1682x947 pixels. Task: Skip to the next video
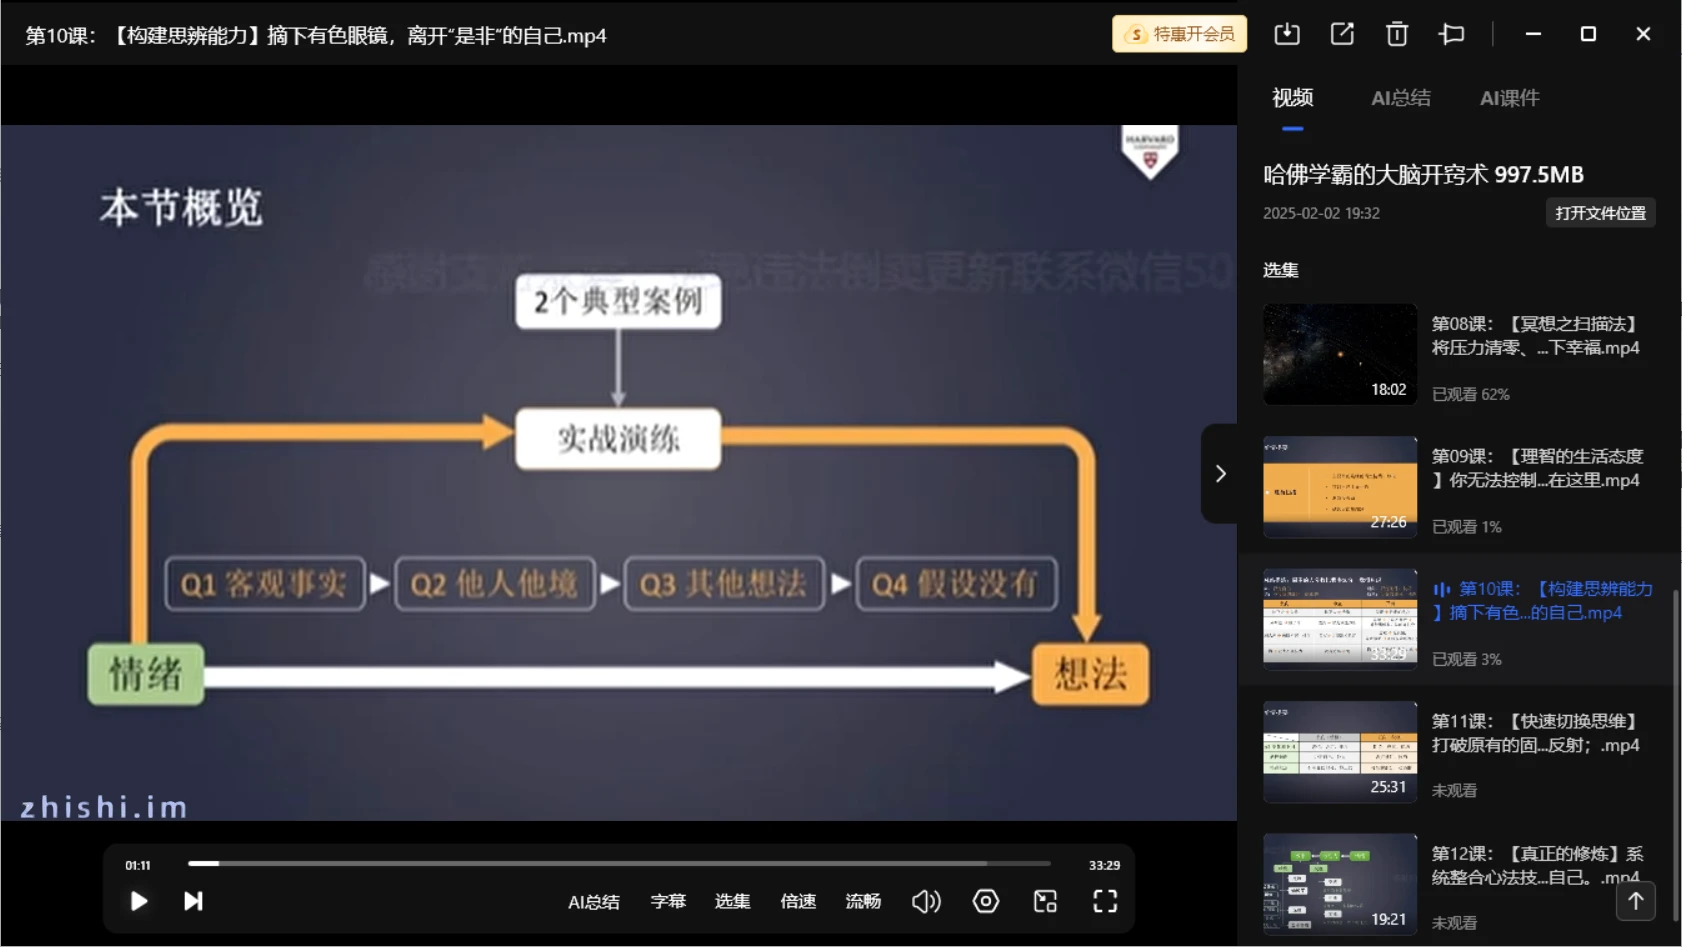193,901
